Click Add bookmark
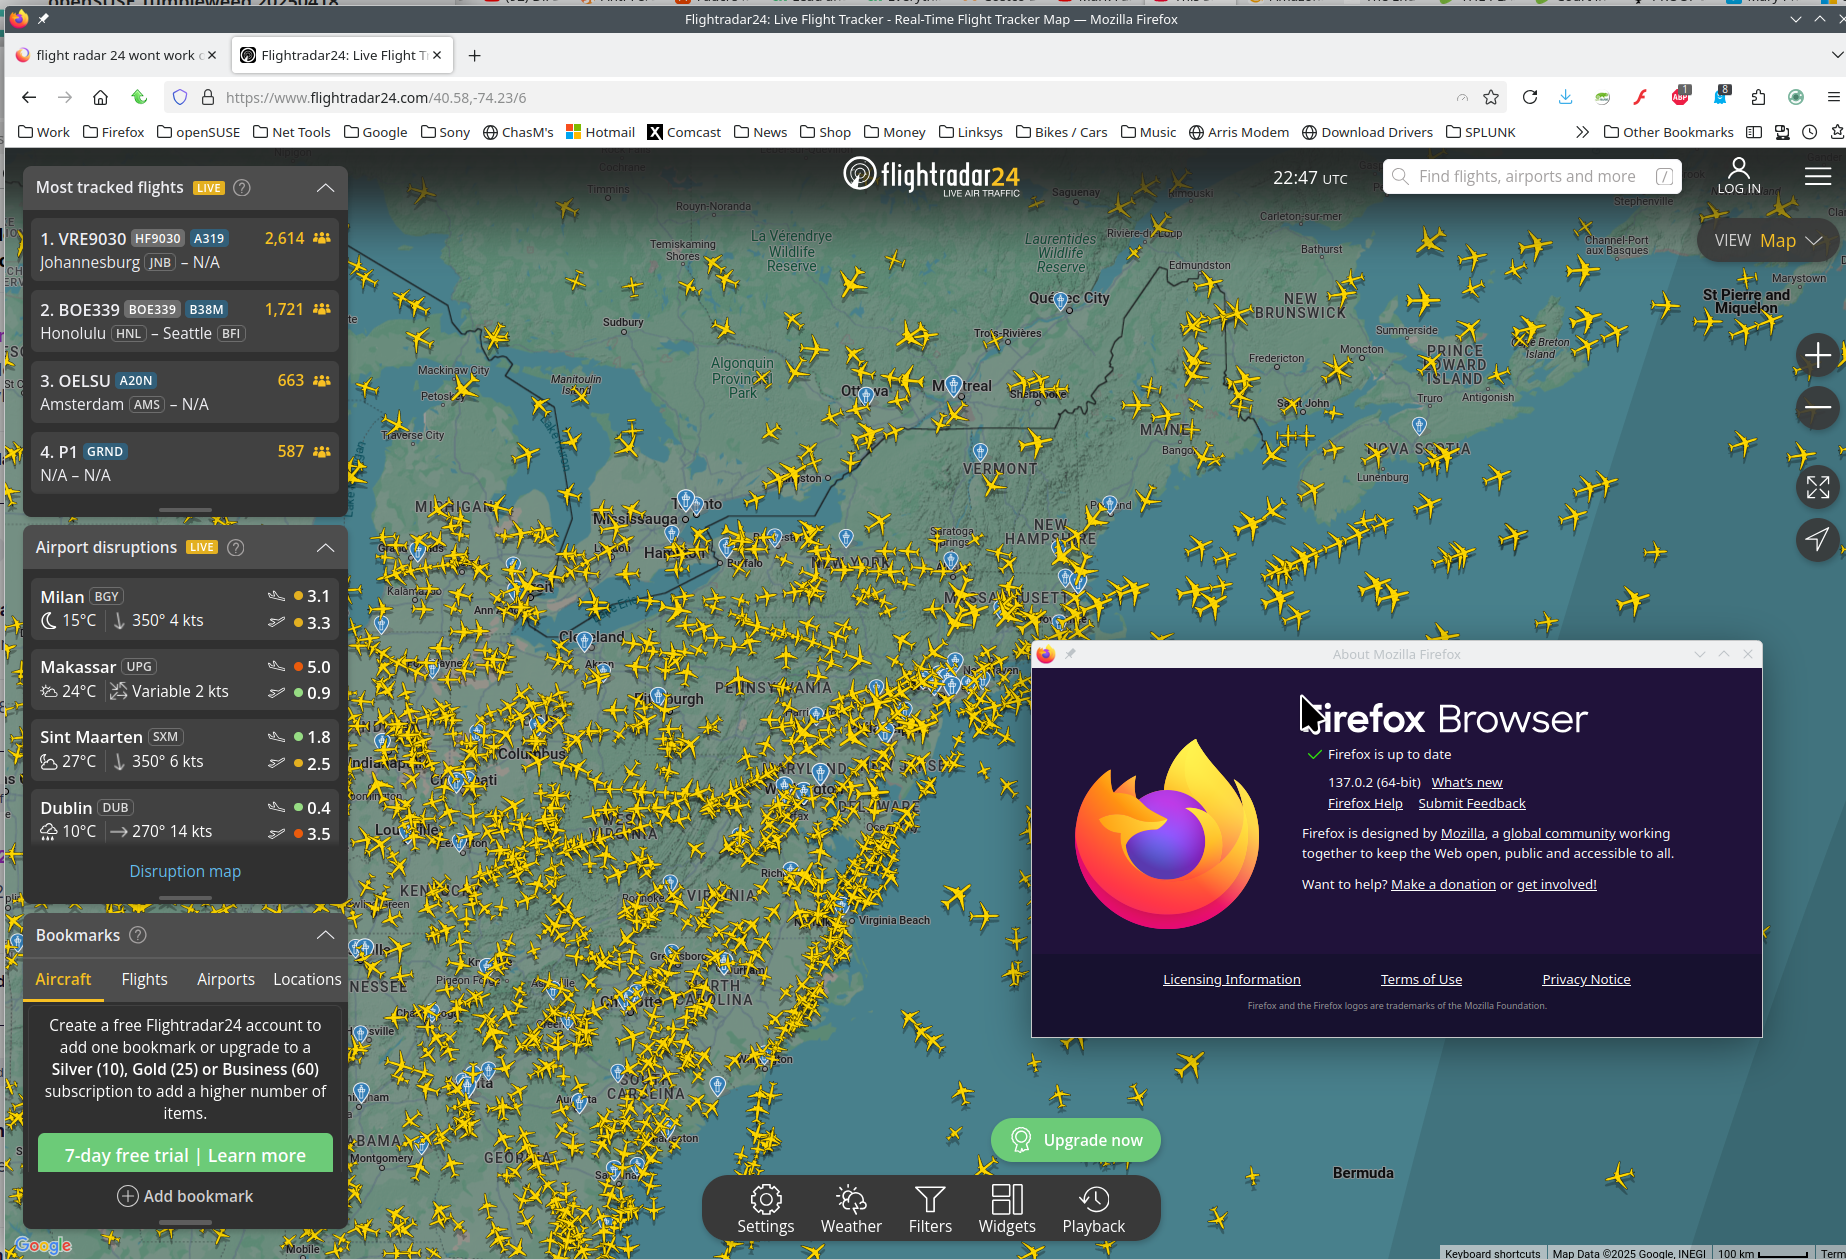The width and height of the screenshot is (1846, 1260). 185,1196
